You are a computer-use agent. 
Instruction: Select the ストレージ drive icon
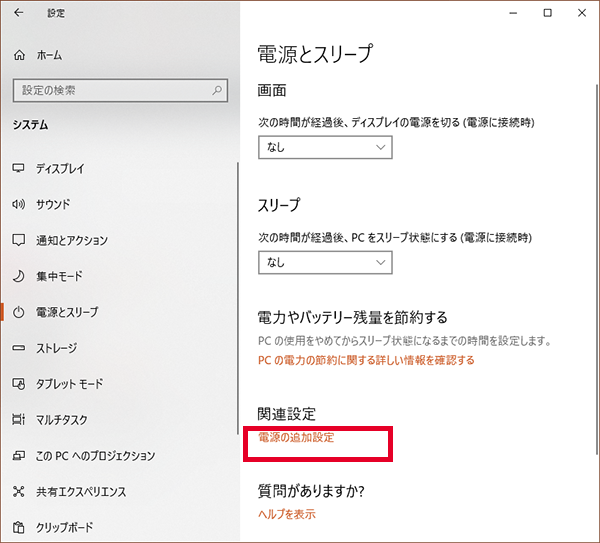click(18, 348)
